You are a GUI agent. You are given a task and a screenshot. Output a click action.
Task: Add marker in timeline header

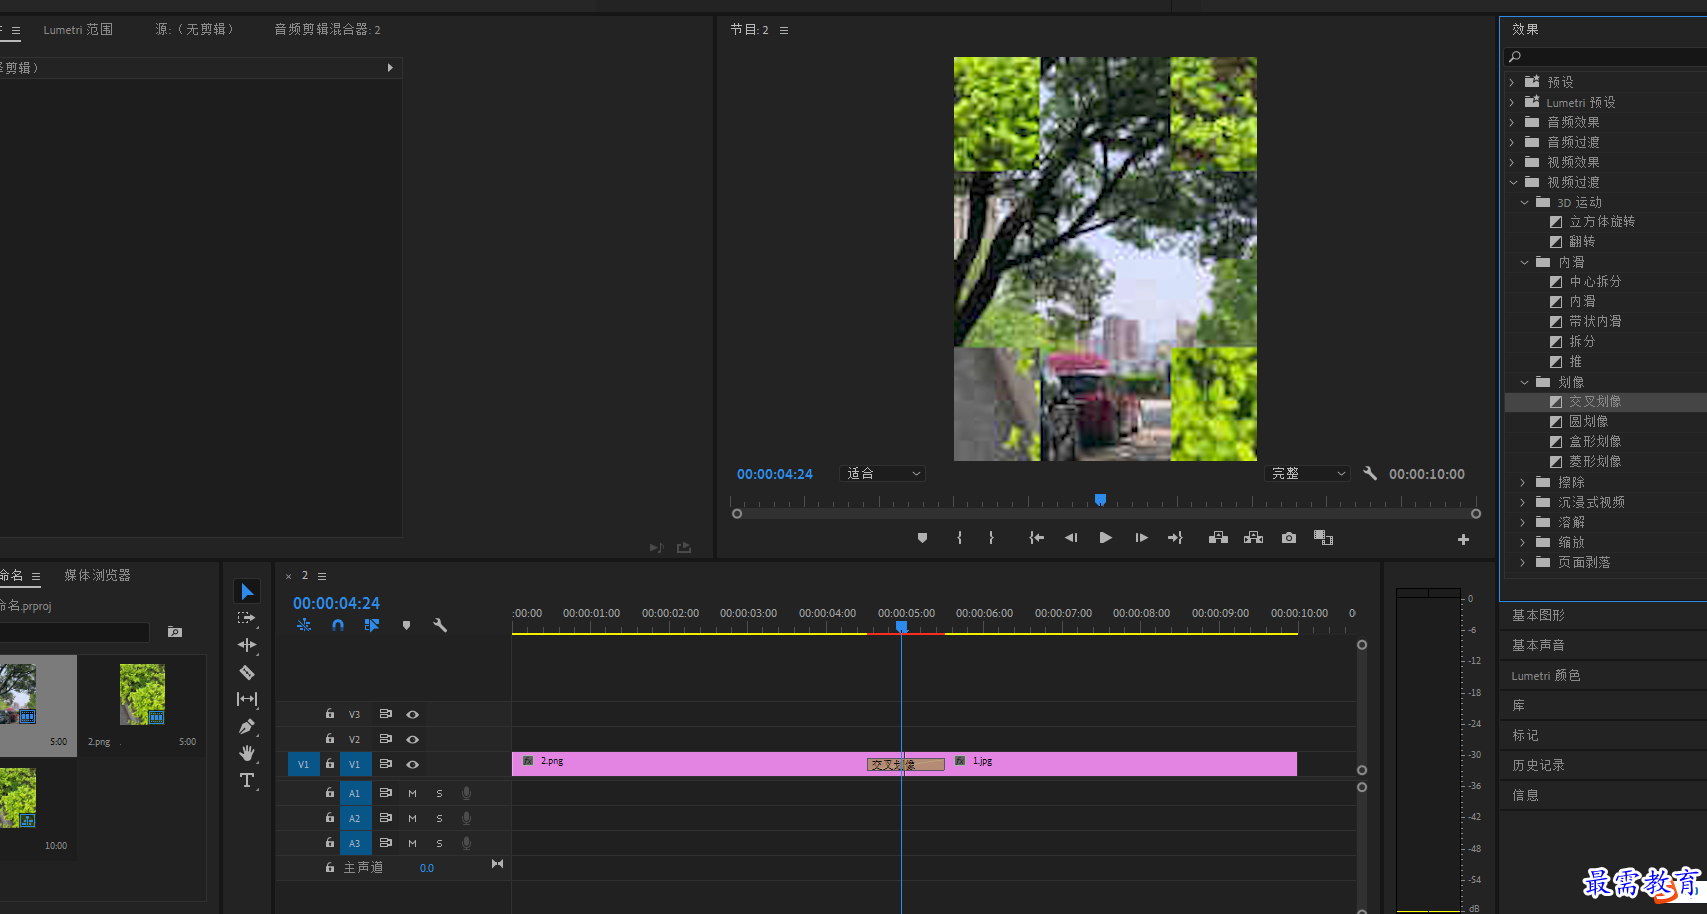point(406,625)
